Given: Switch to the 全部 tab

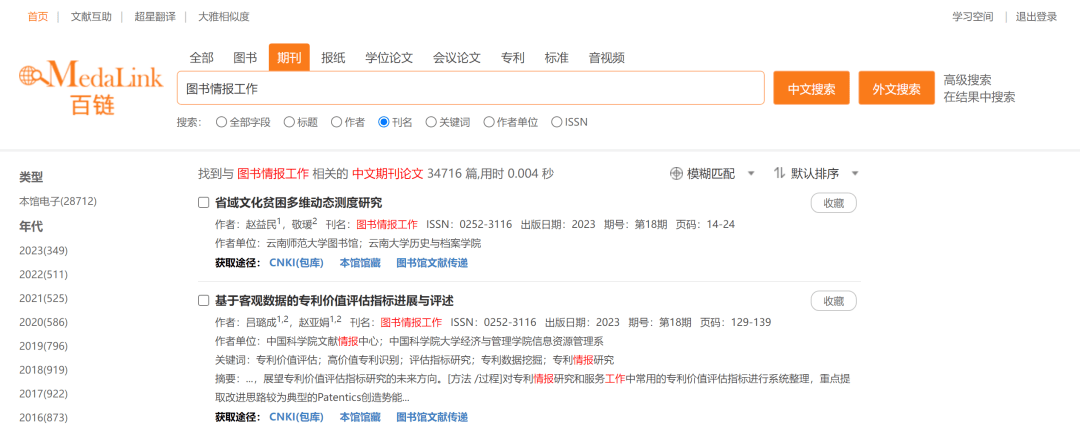Looking at the screenshot, I should [202, 58].
